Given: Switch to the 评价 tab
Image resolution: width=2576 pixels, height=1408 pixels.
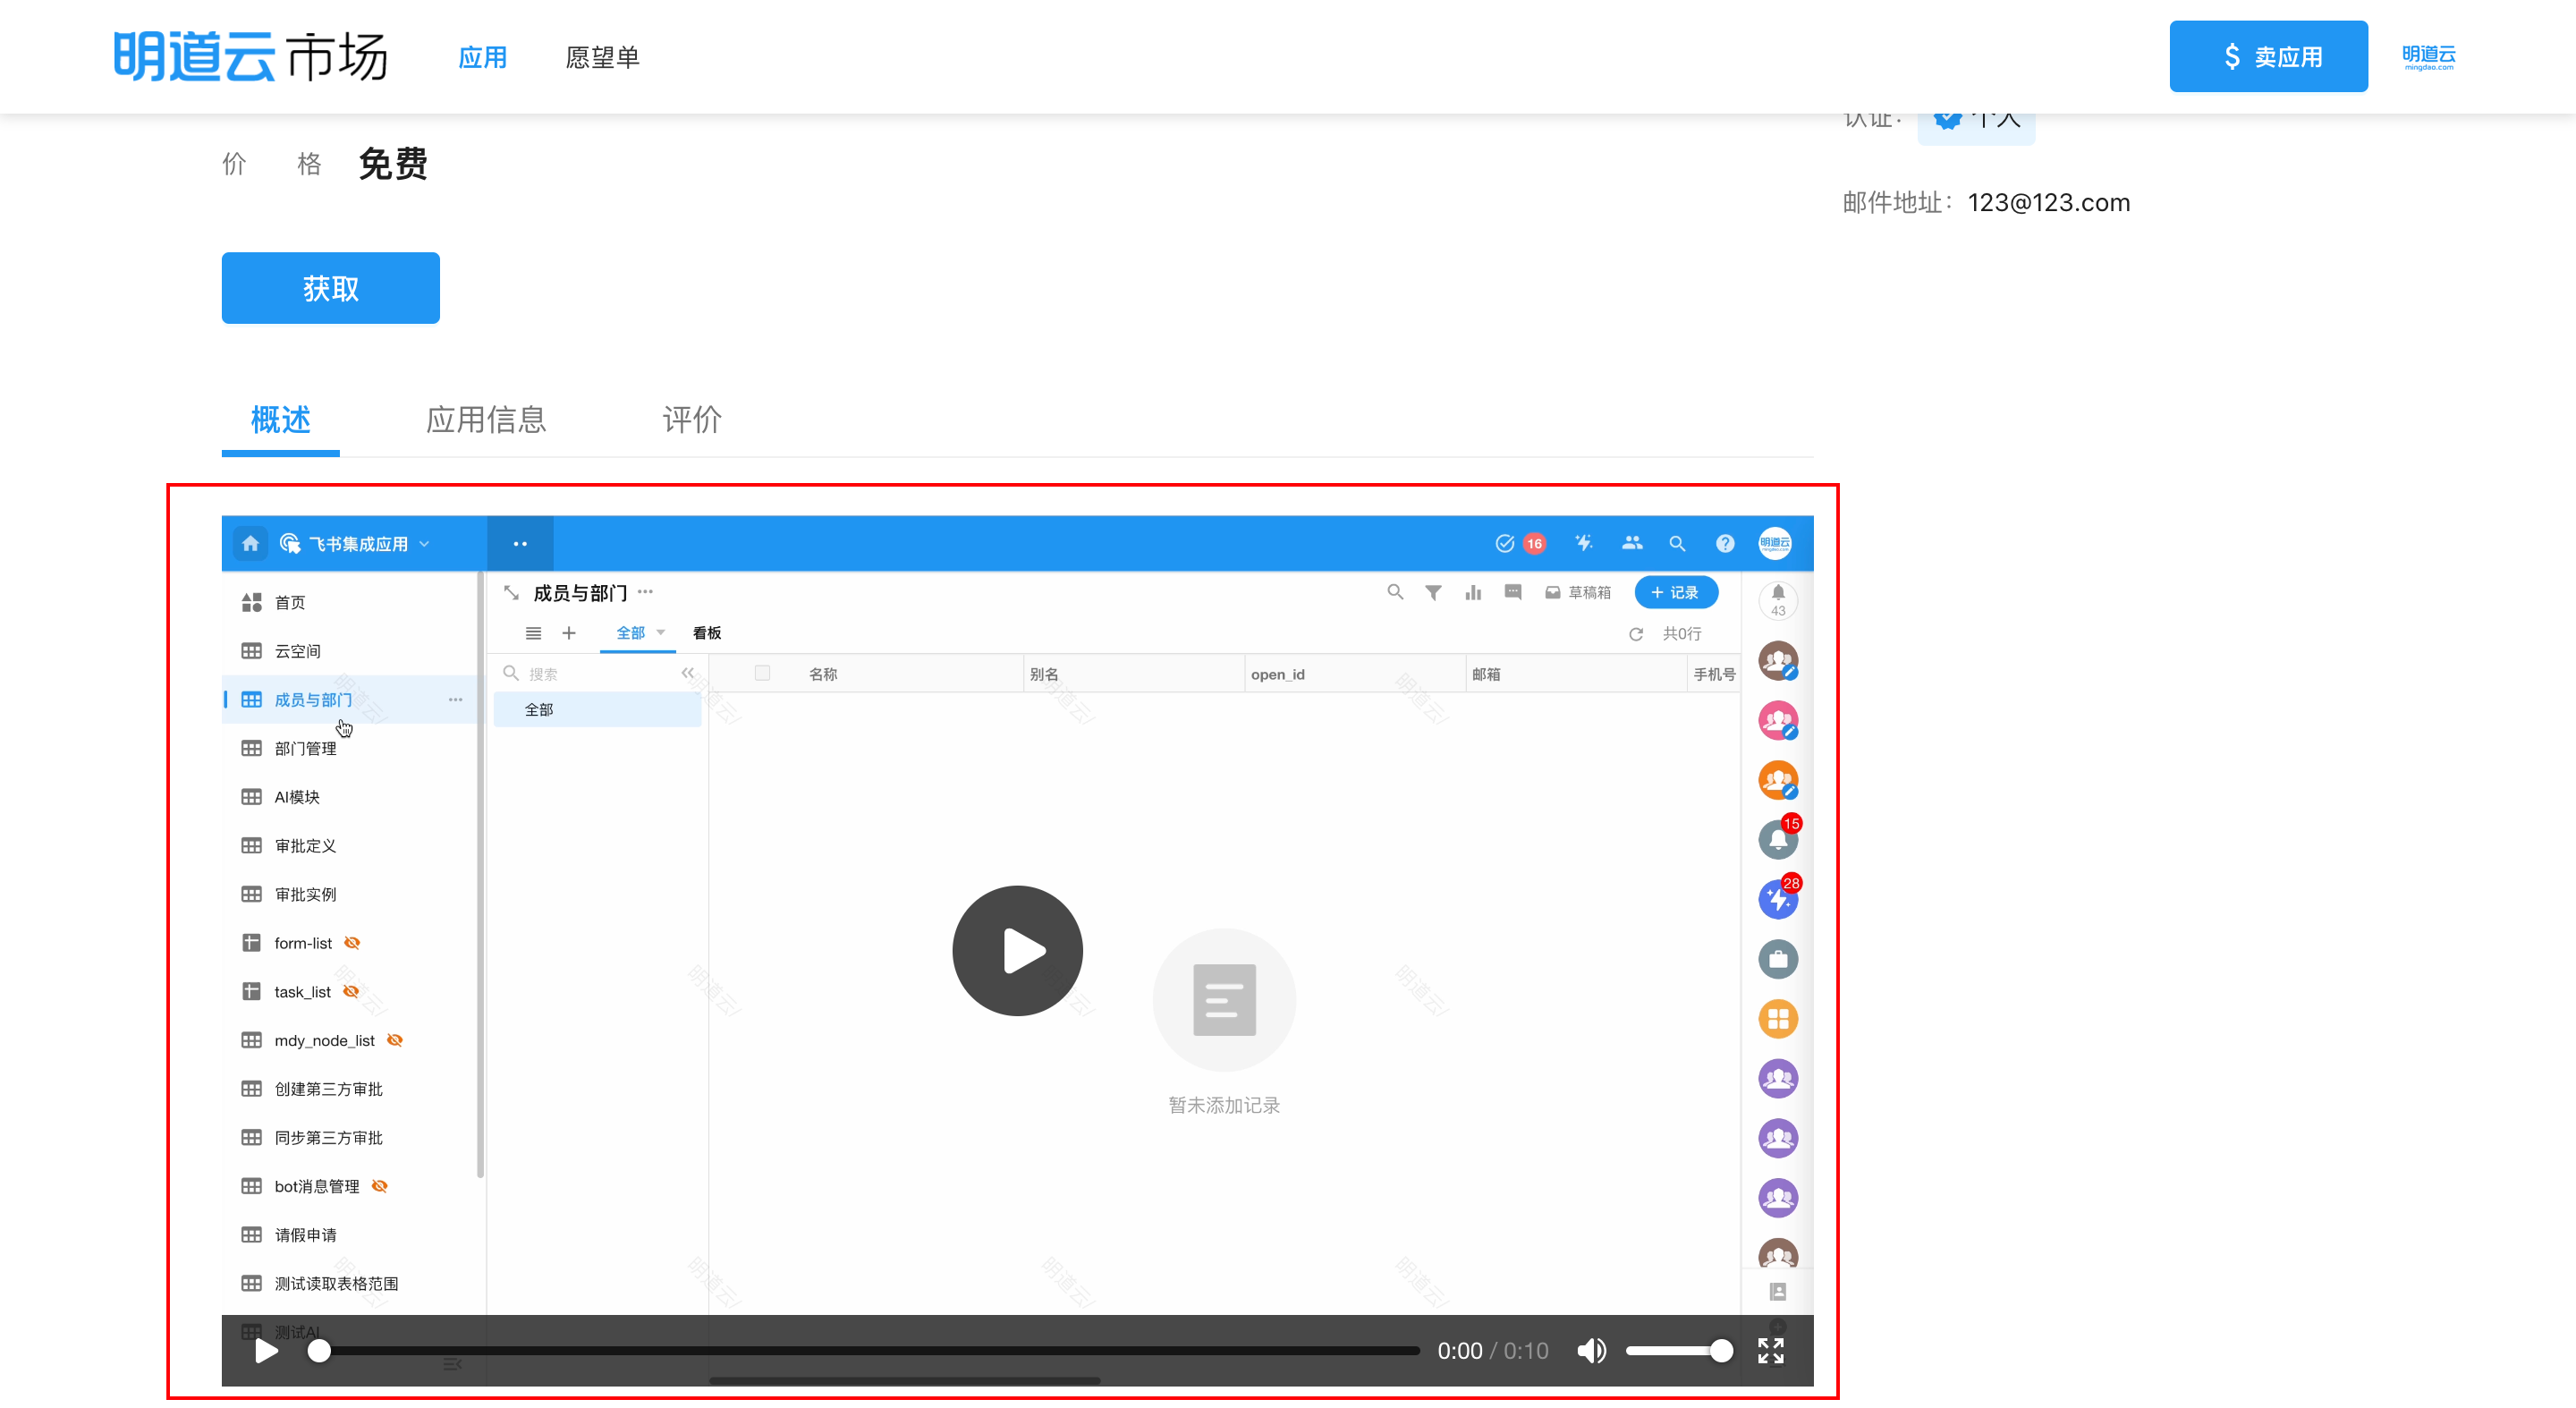Looking at the screenshot, I should [692, 419].
